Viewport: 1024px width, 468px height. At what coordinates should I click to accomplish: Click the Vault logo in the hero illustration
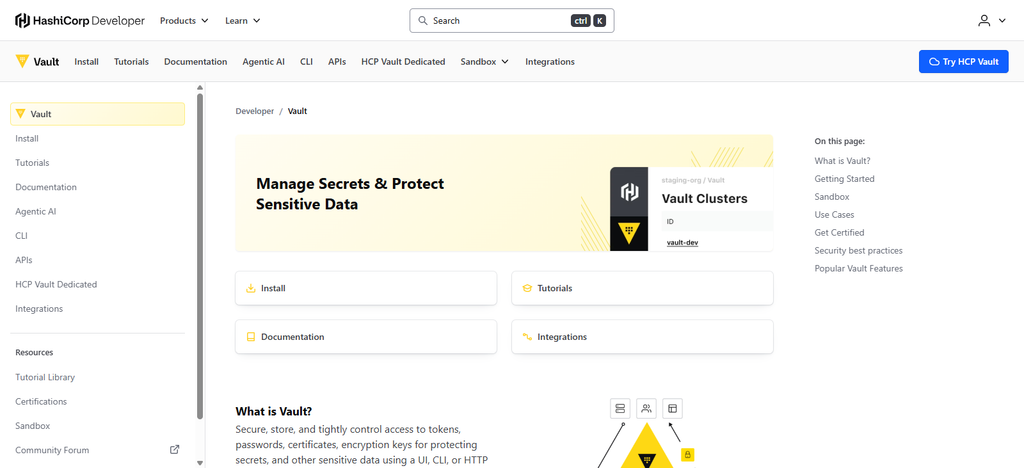pyautogui.click(x=629, y=234)
